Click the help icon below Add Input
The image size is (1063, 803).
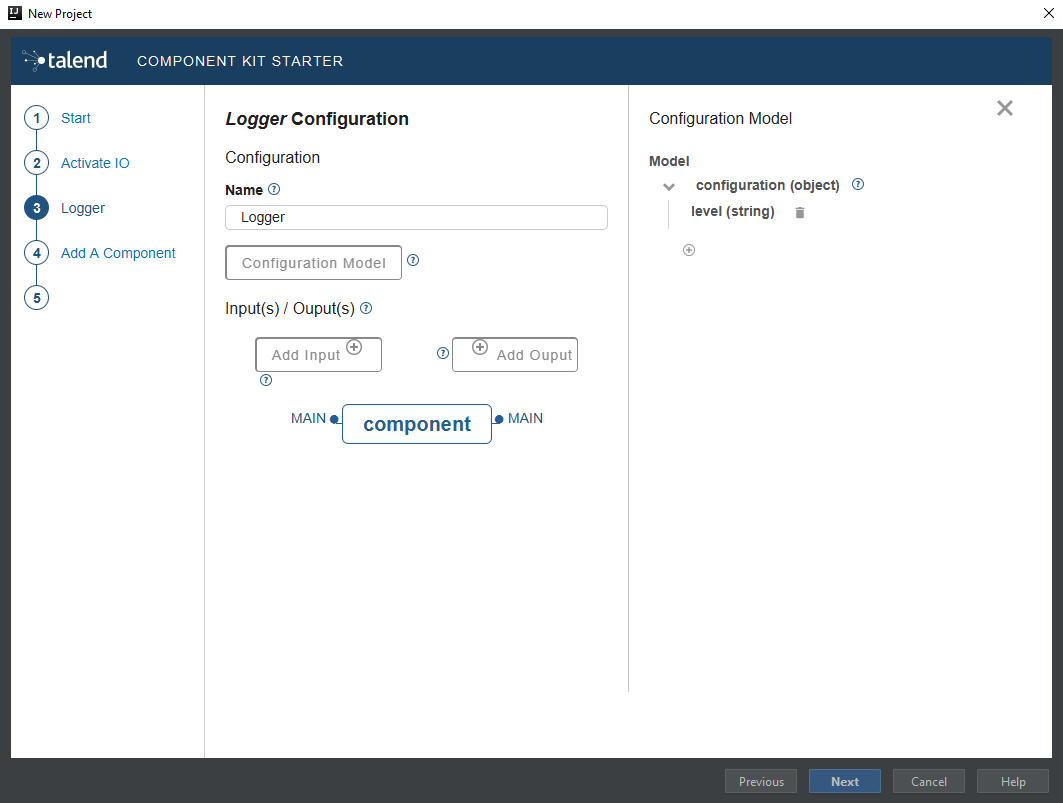coord(266,380)
